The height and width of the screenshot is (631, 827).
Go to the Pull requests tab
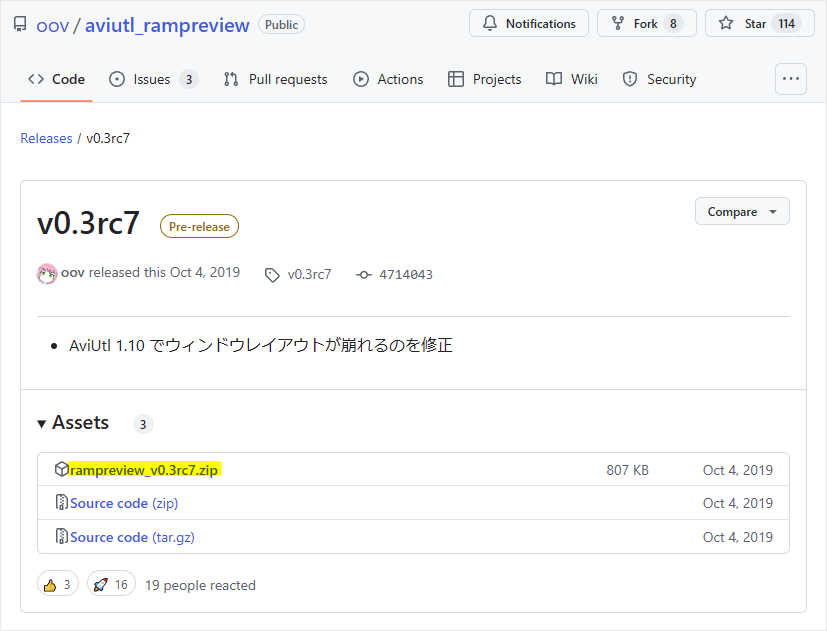coord(275,79)
